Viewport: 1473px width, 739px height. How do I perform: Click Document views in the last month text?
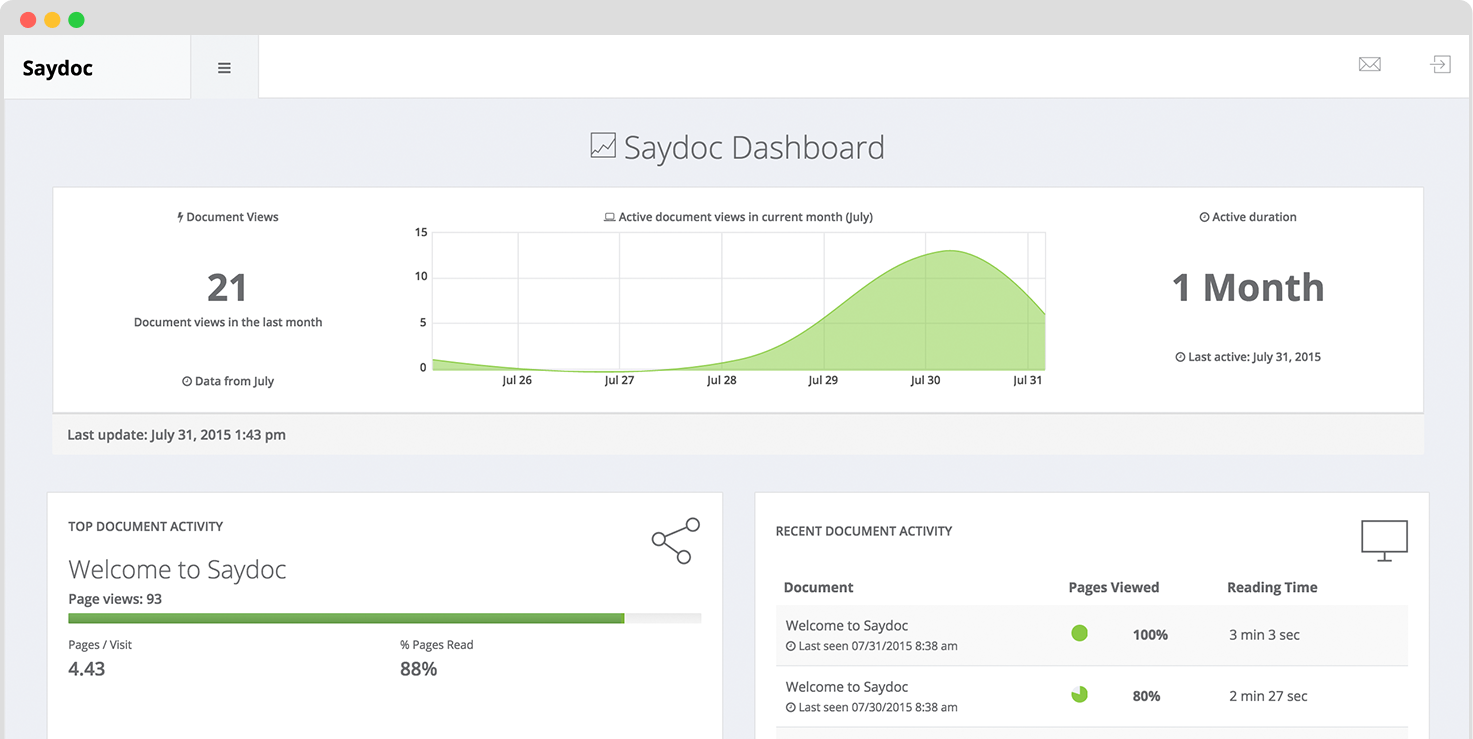[228, 322]
